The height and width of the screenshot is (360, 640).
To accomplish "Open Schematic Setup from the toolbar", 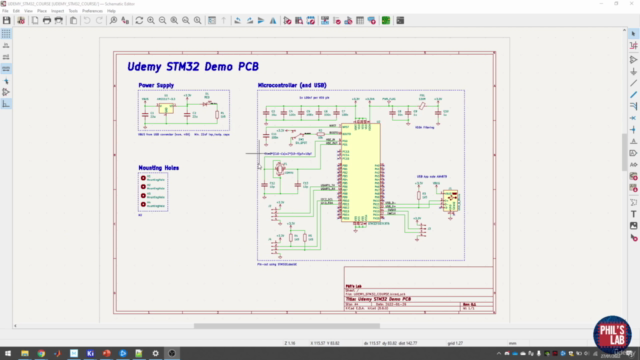I will click(x=21, y=20).
